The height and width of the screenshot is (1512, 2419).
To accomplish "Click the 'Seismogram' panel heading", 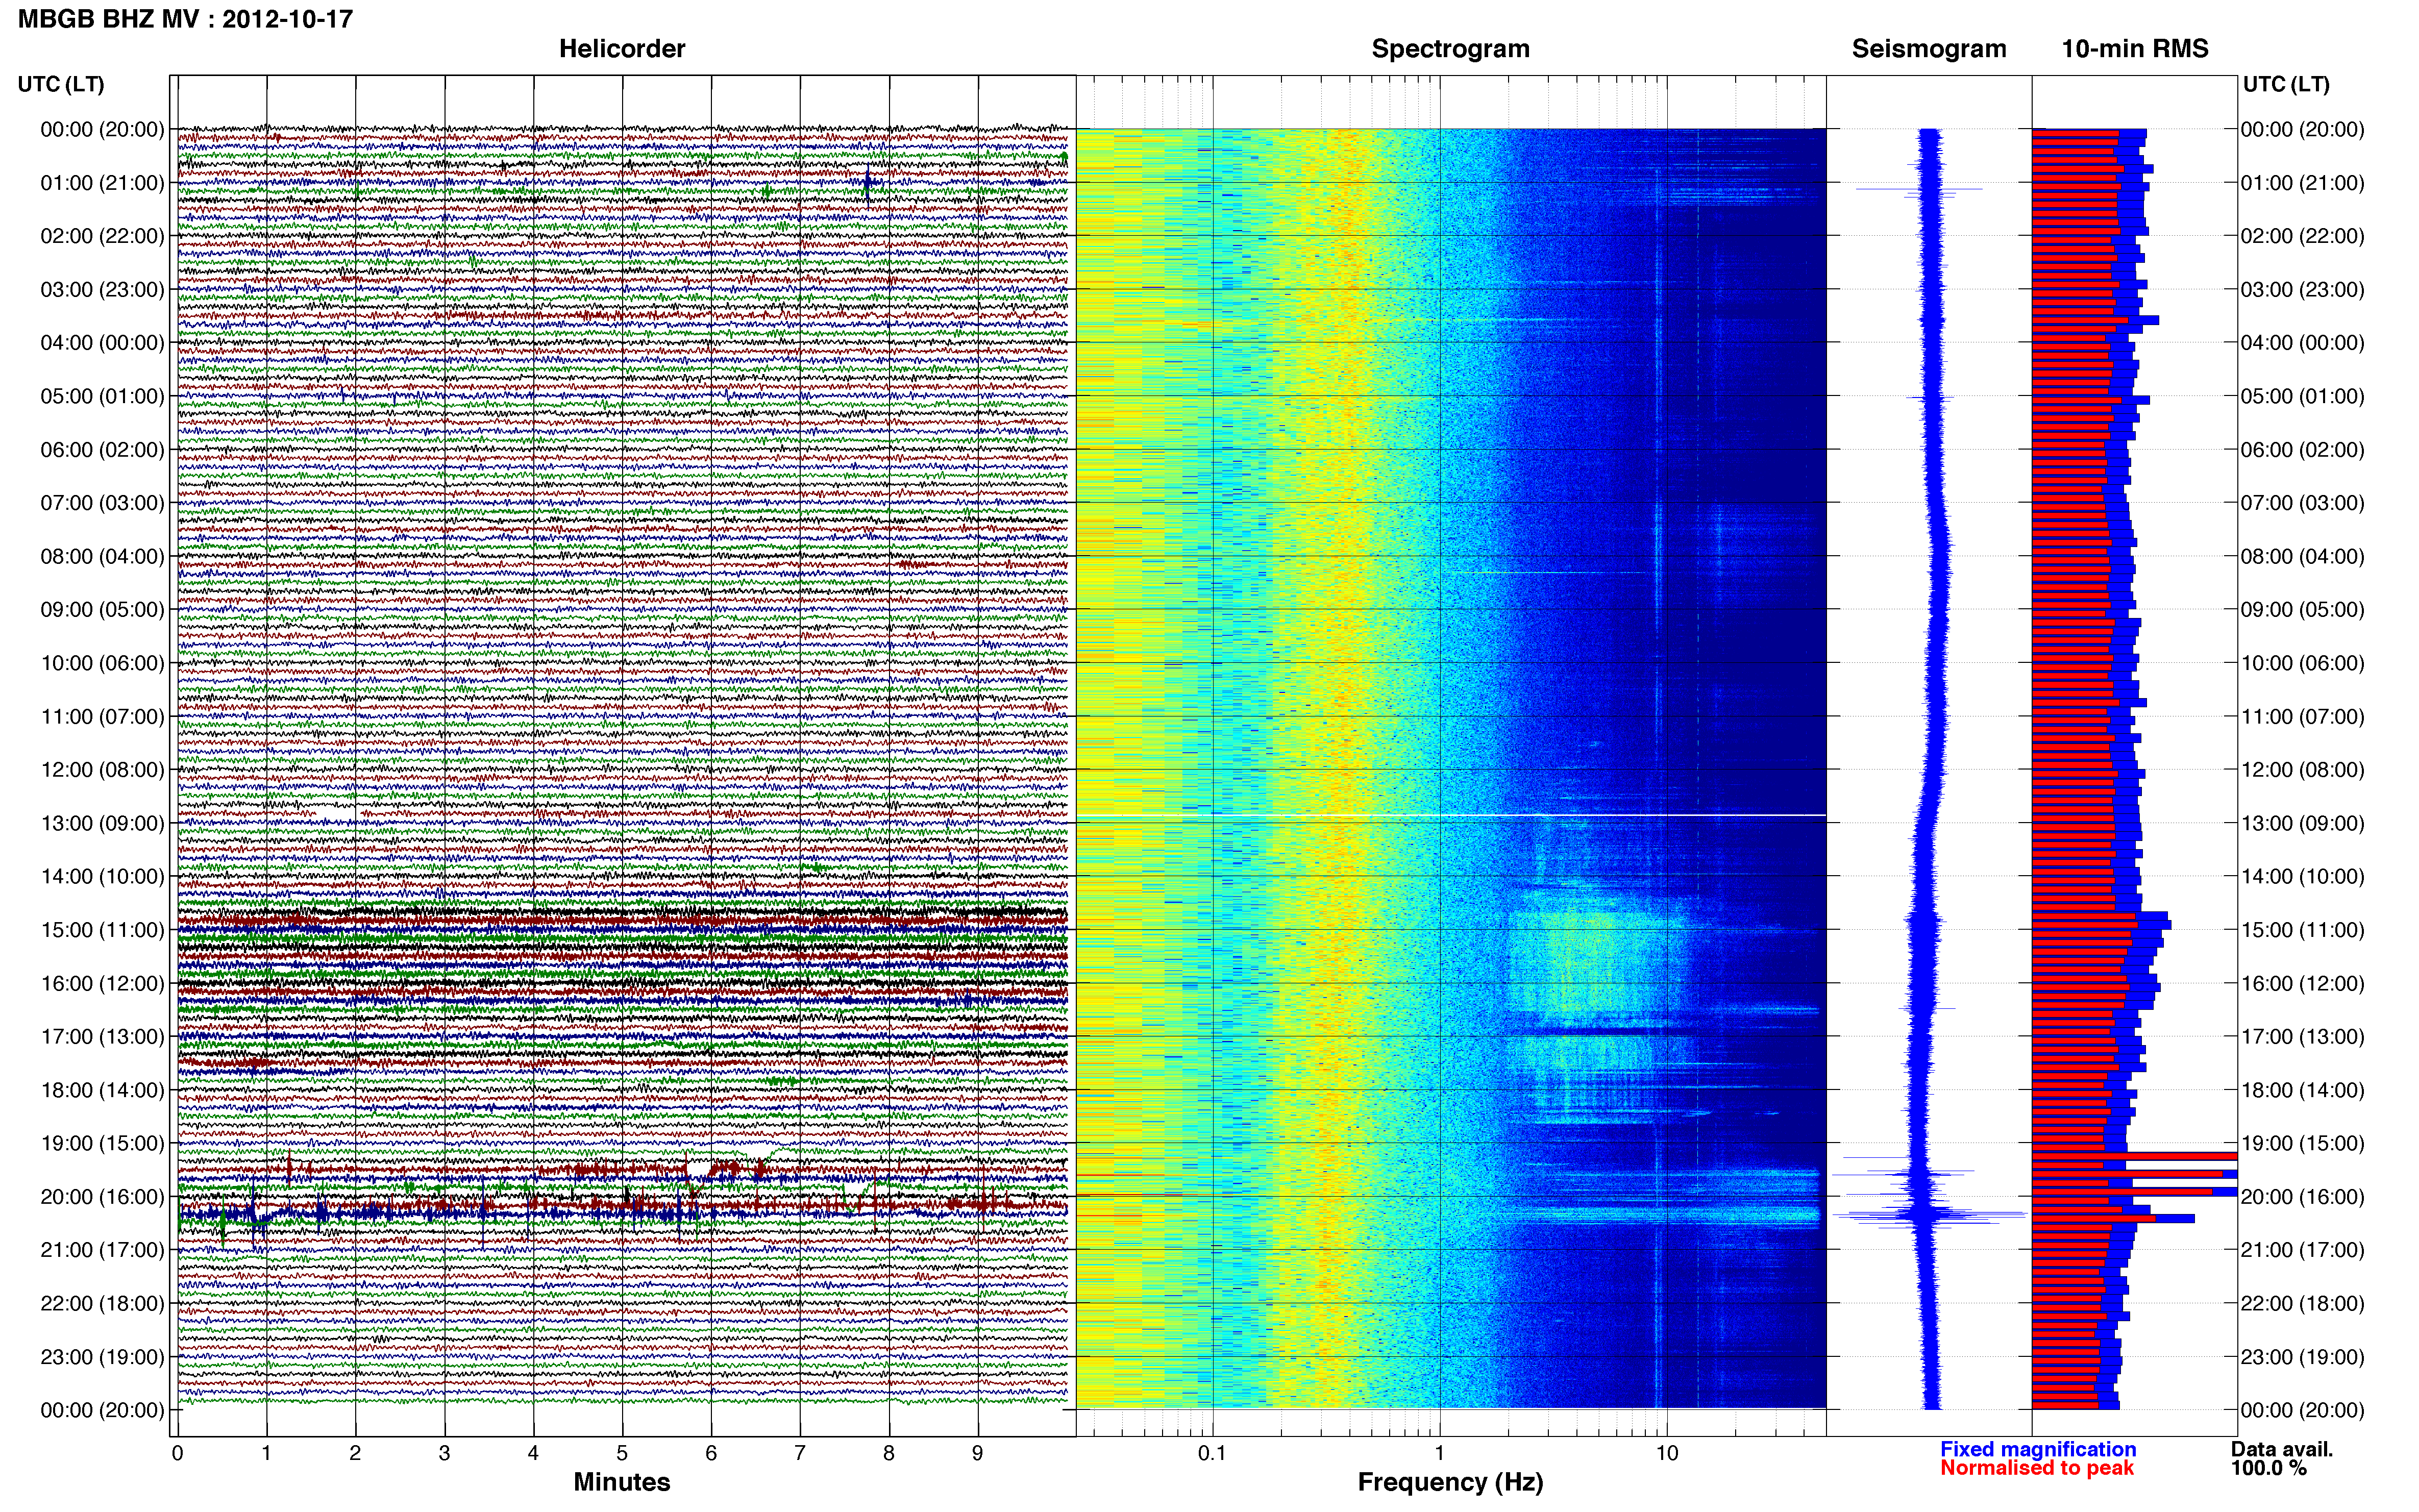I will coord(1929,49).
